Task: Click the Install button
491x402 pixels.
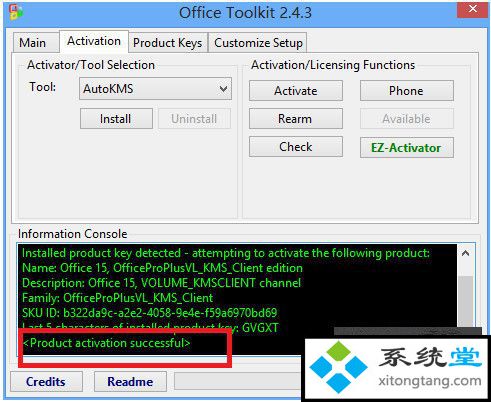Action: point(116,119)
